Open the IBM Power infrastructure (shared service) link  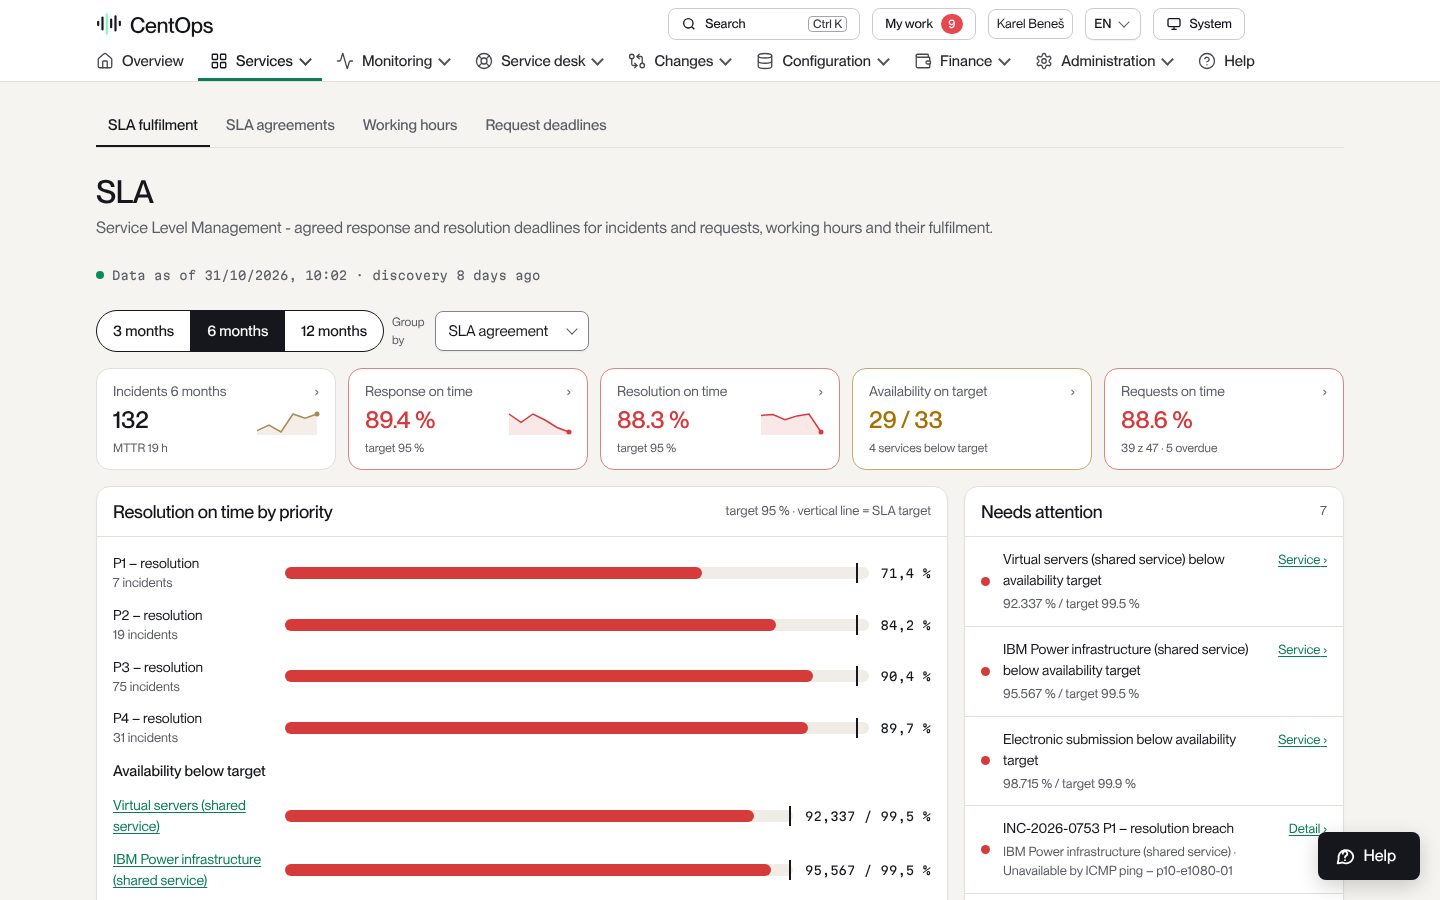point(187,870)
